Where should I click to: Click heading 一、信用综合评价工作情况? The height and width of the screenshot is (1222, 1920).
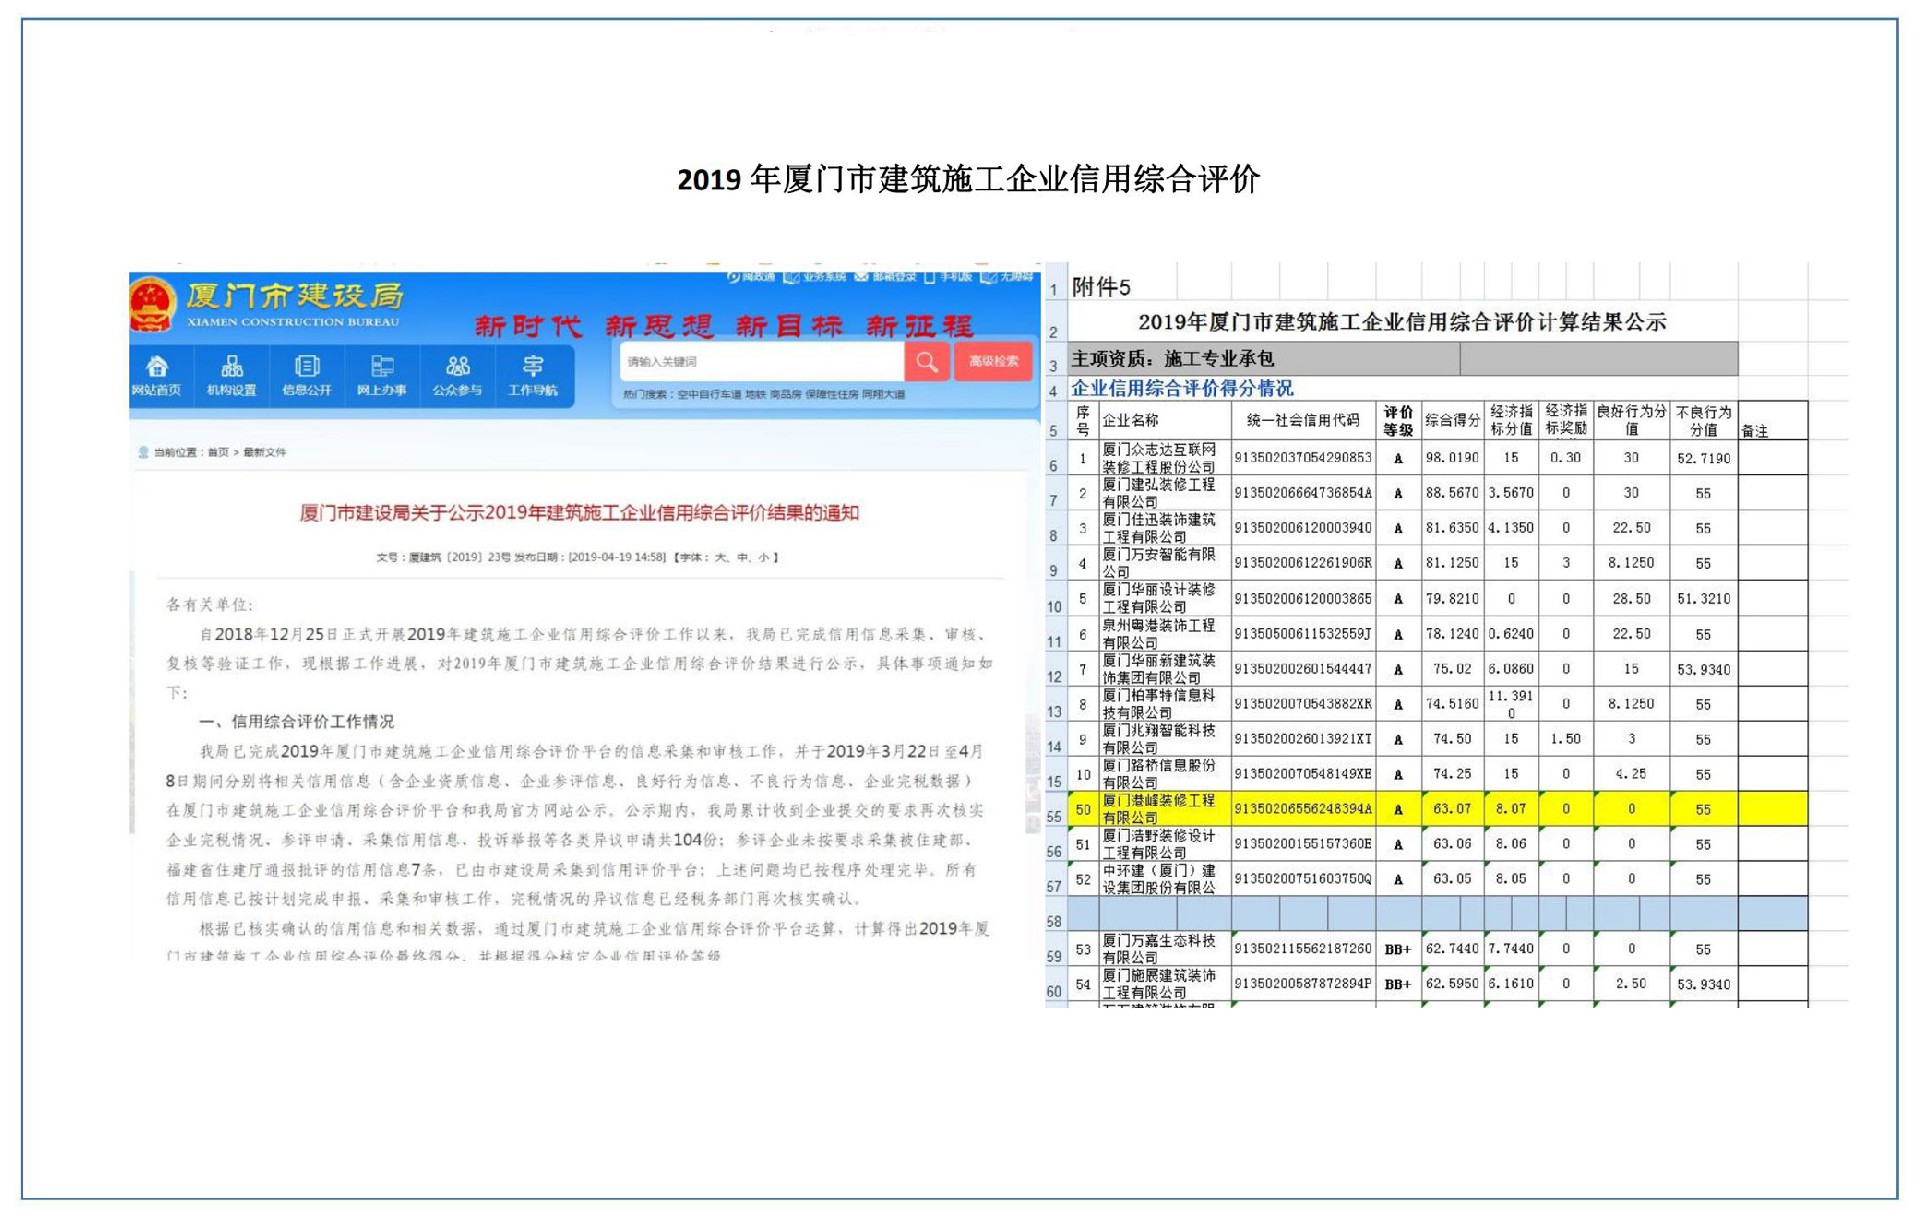pyautogui.click(x=296, y=721)
